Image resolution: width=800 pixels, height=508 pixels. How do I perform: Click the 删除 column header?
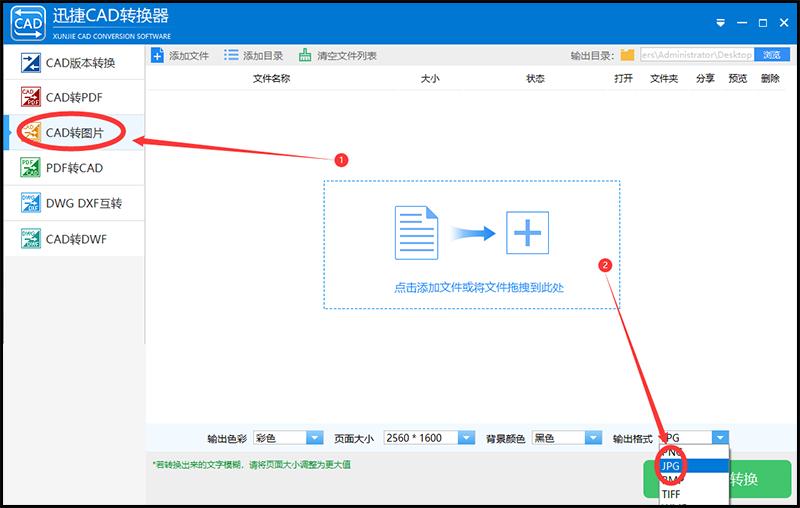[770, 79]
